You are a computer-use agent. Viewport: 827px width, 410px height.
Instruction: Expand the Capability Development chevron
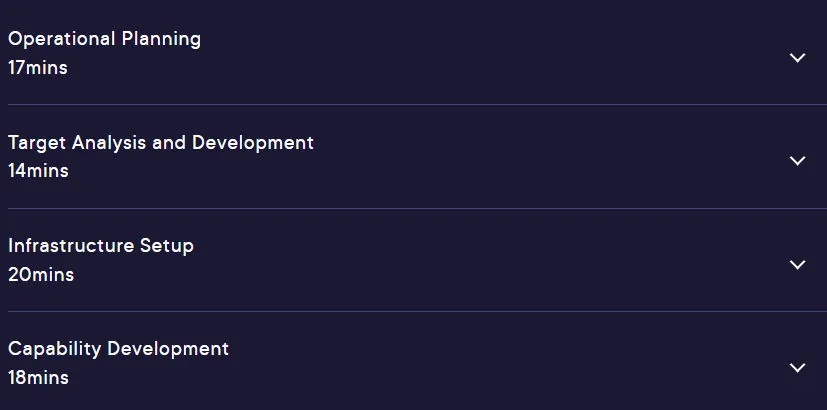click(x=797, y=367)
